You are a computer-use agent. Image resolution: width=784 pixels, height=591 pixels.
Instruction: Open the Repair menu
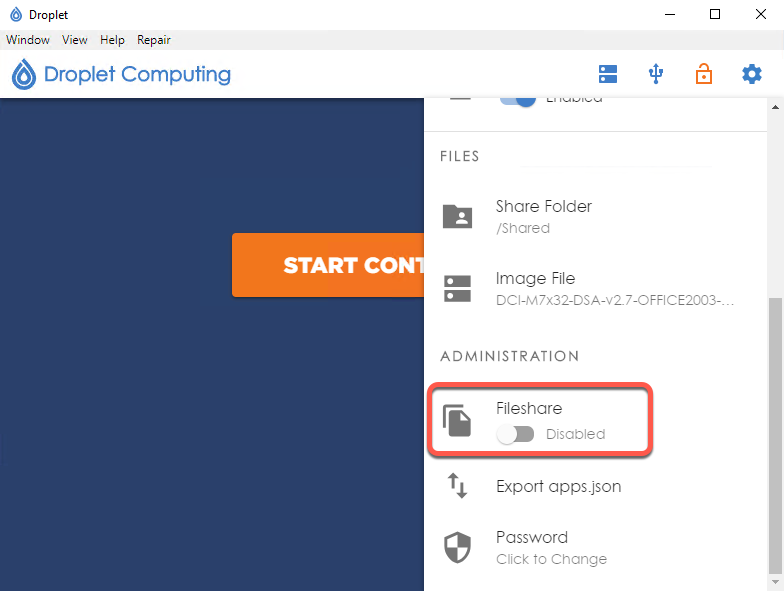pyautogui.click(x=154, y=40)
